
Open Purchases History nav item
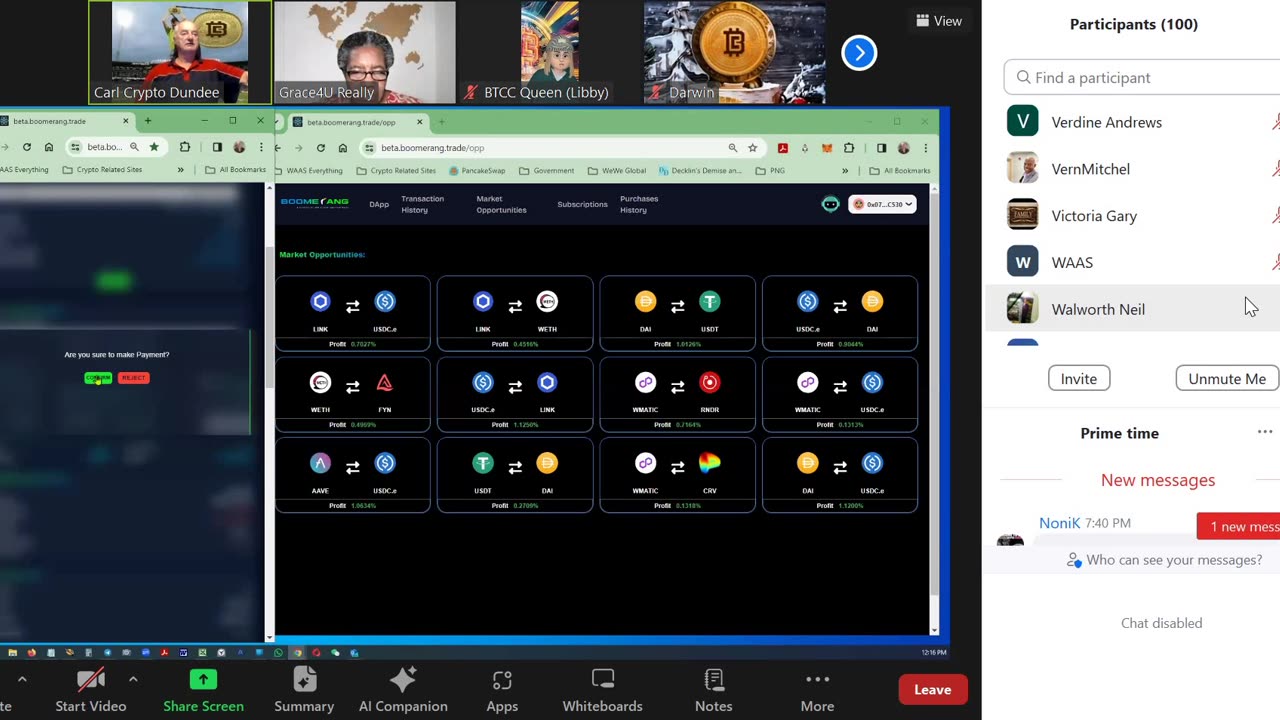(639, 204)
